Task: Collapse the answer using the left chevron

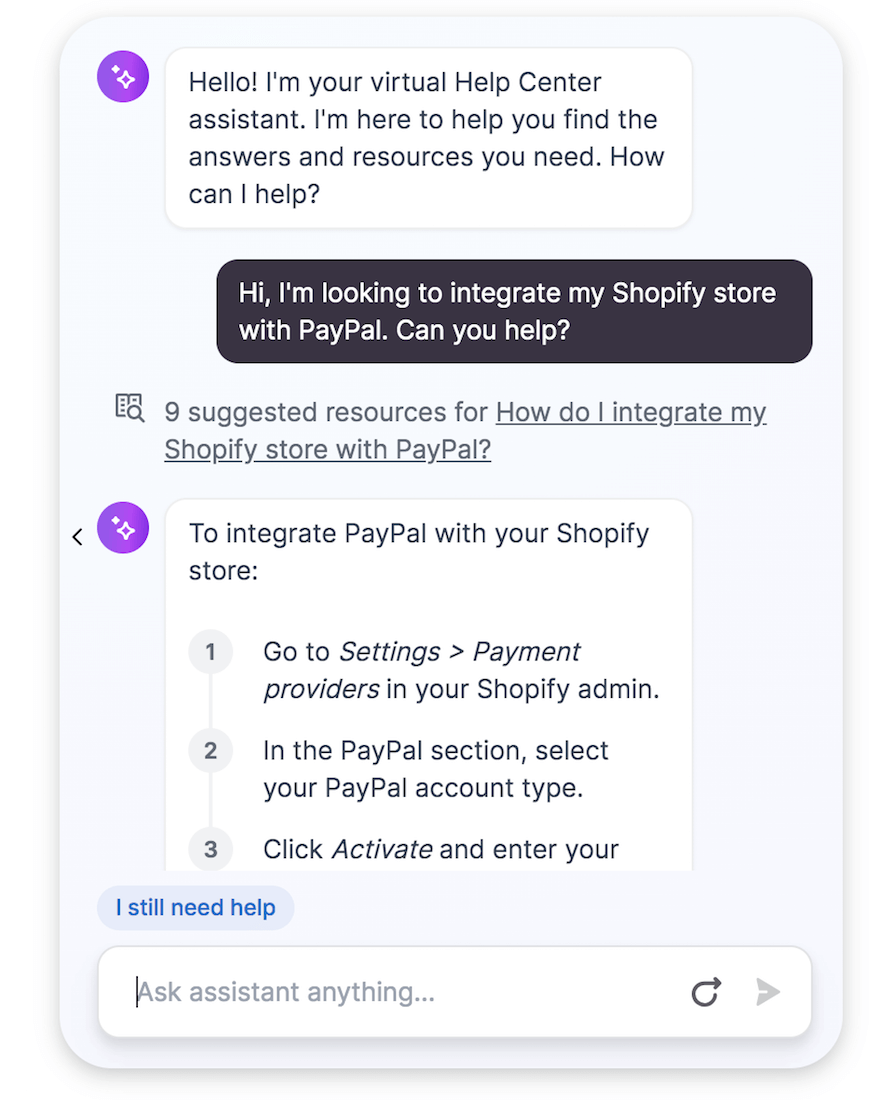Action: [77, 536]
